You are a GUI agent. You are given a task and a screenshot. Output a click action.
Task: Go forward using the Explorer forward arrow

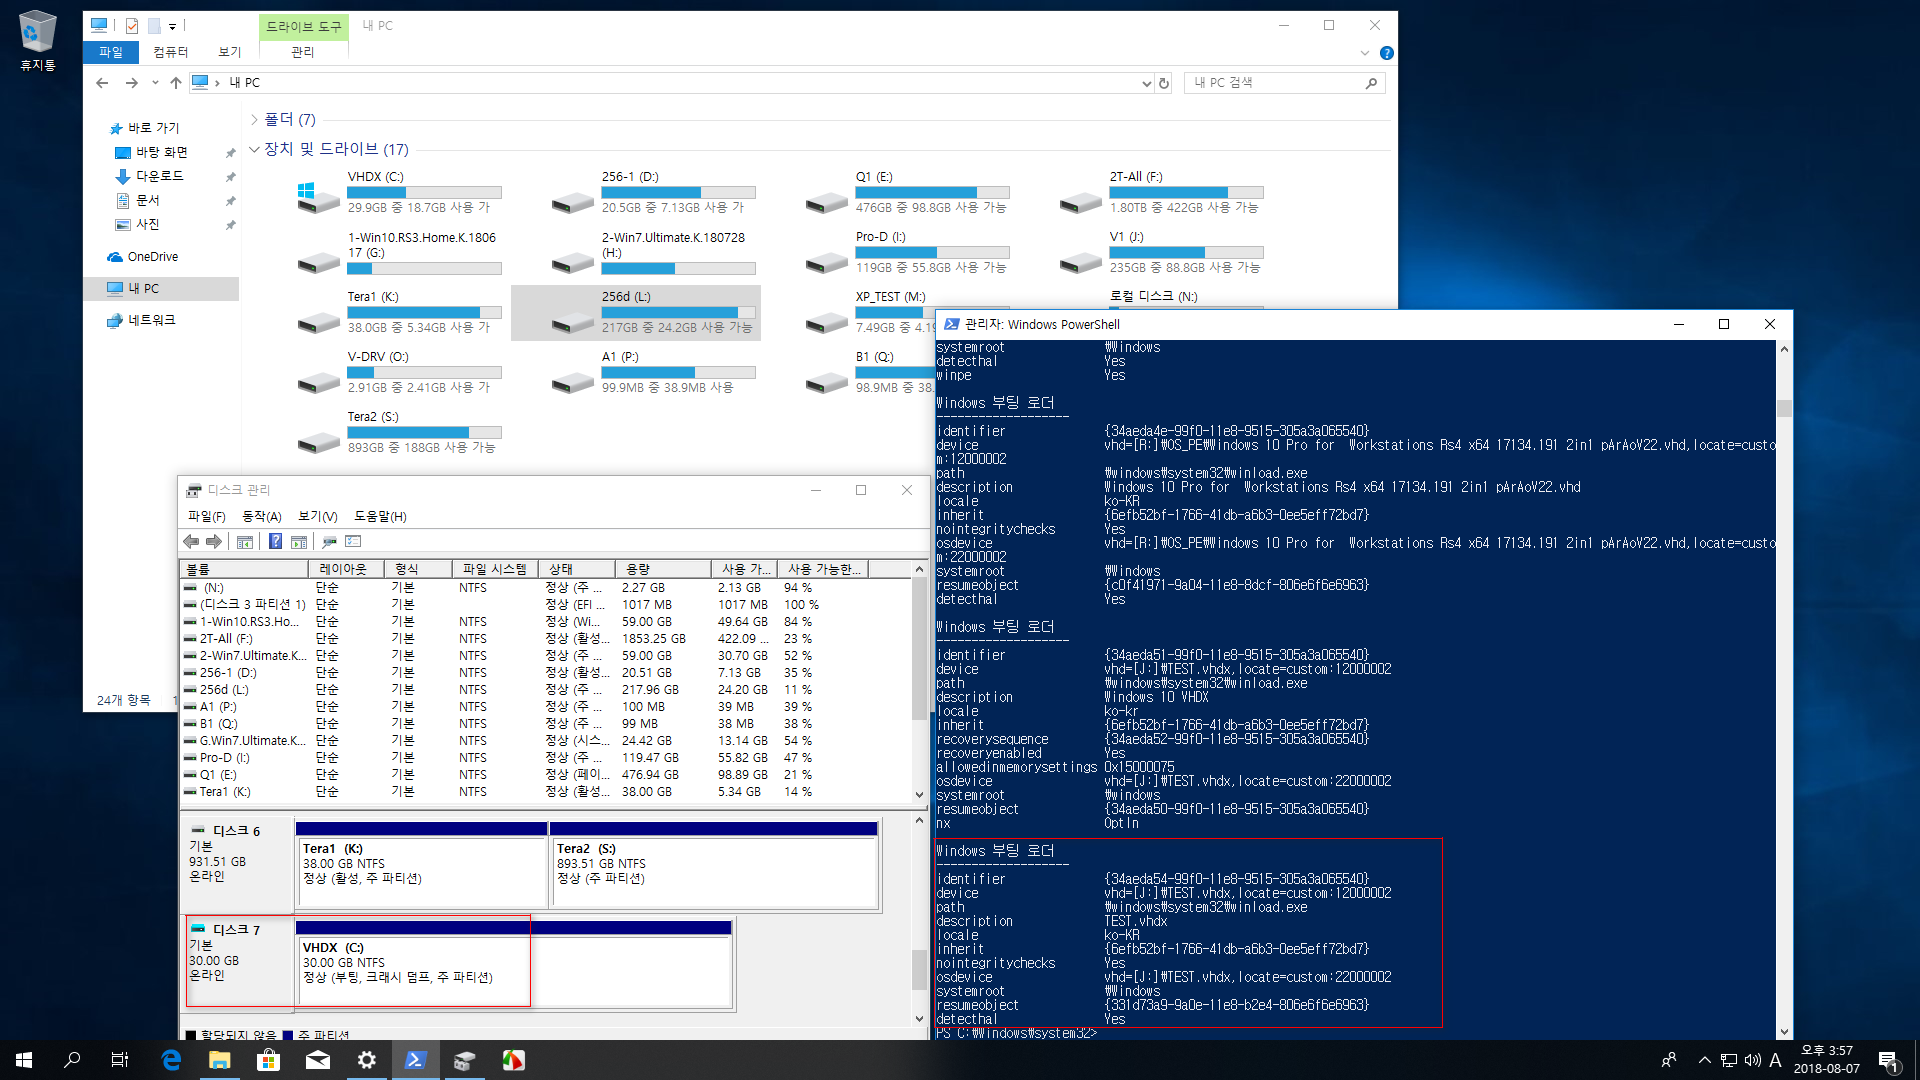(131, 83)
